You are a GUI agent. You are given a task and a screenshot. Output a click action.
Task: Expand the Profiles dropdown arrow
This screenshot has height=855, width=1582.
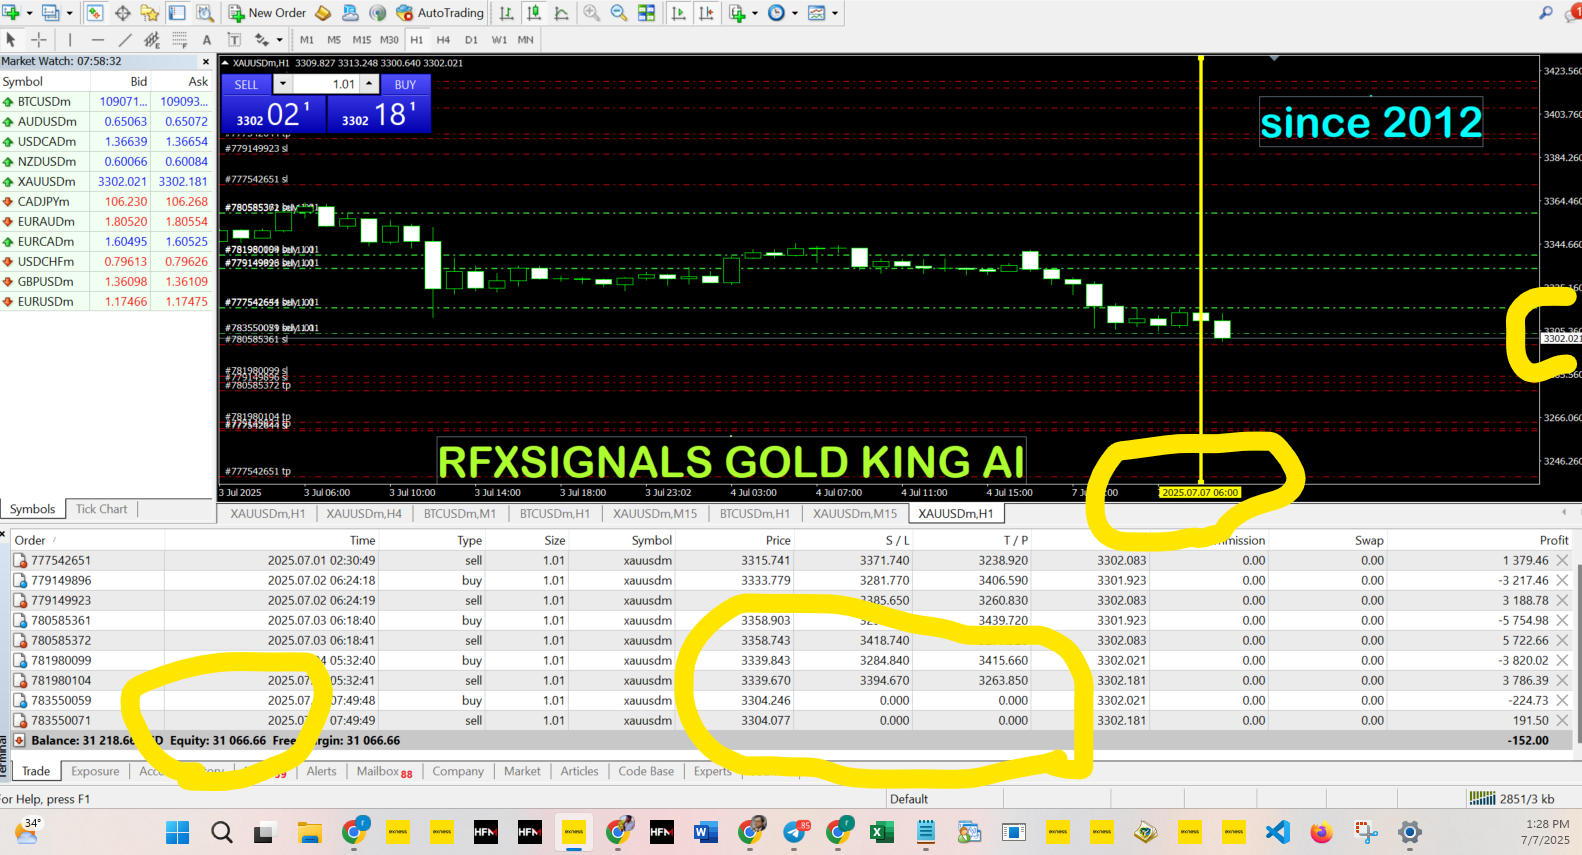click(69, 13)
